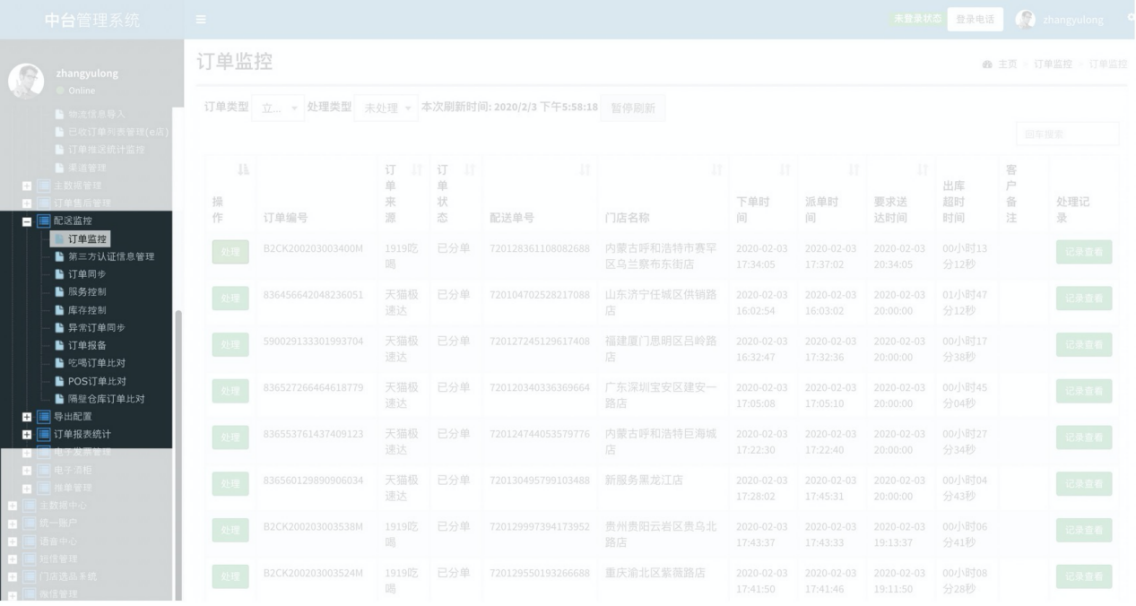Click the home icon in breadcrumb
The width and height of the screenshot is (1136, 606).
pos(987,65)
